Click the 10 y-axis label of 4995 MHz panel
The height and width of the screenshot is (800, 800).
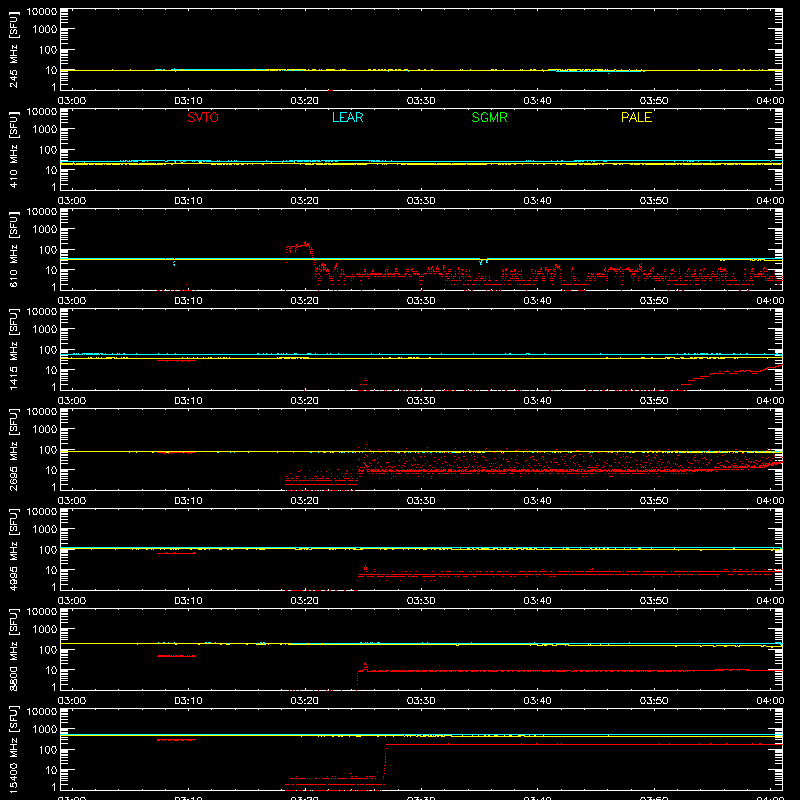[52, 570]
